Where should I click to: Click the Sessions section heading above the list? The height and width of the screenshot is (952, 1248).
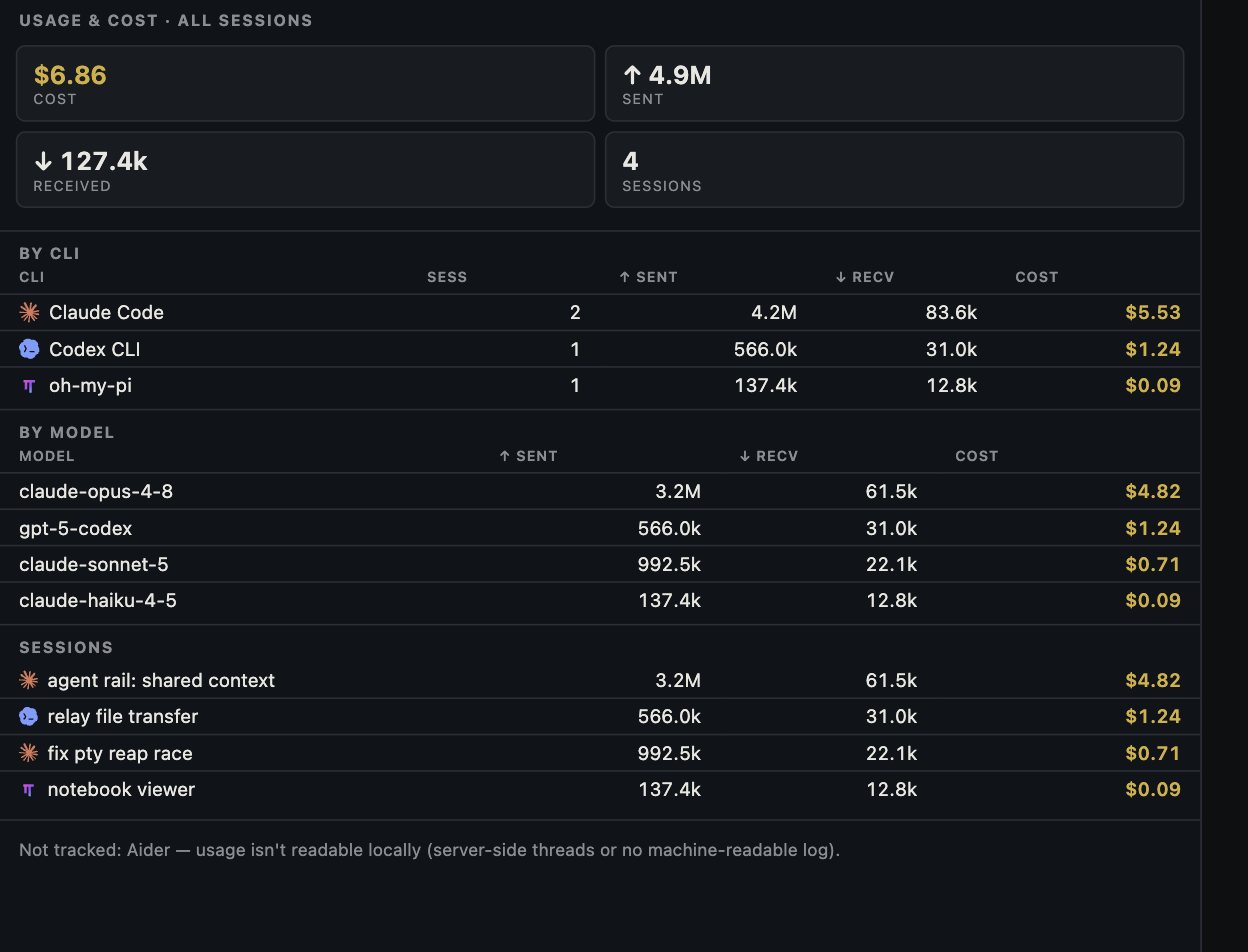[x=66, y=647]
